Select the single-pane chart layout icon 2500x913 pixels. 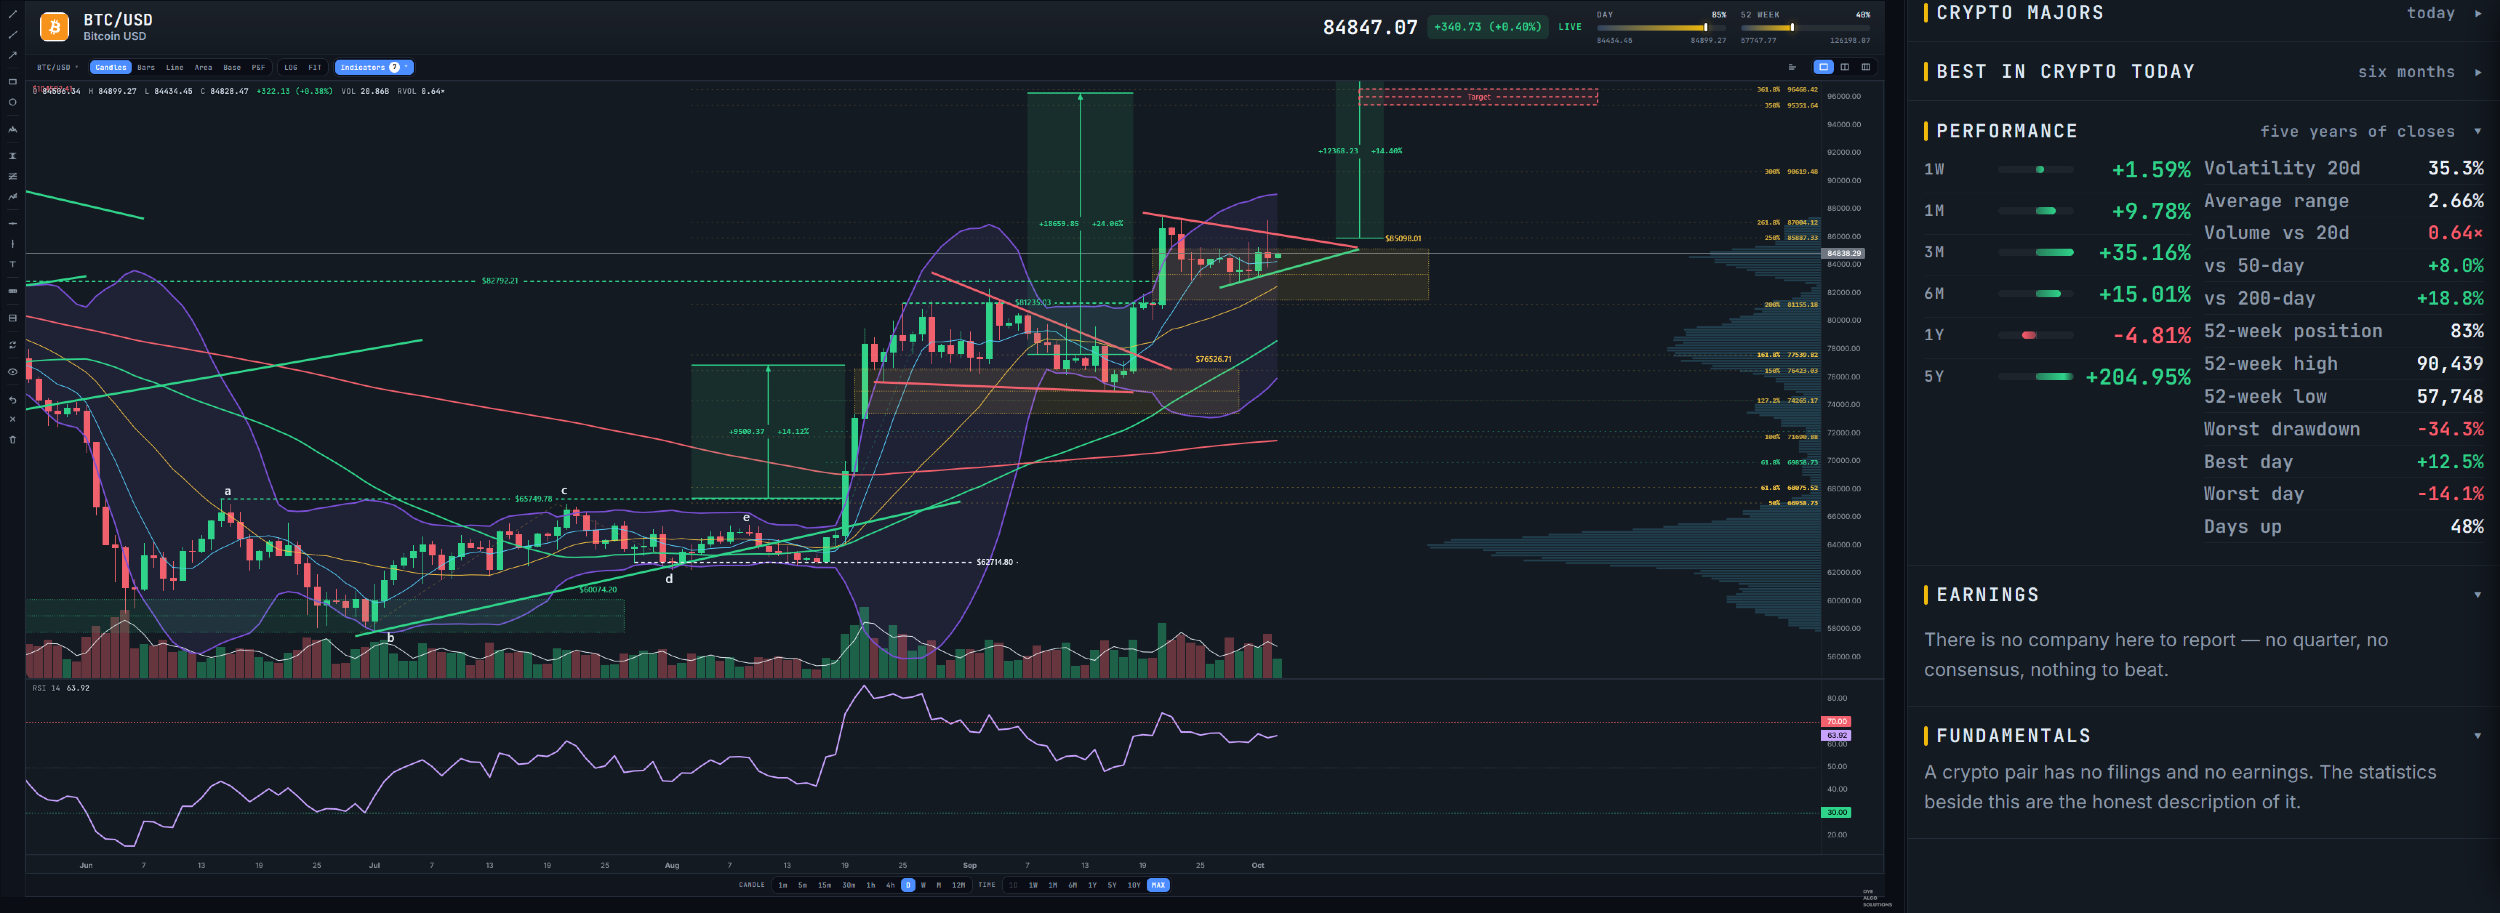coord(1823,67)
